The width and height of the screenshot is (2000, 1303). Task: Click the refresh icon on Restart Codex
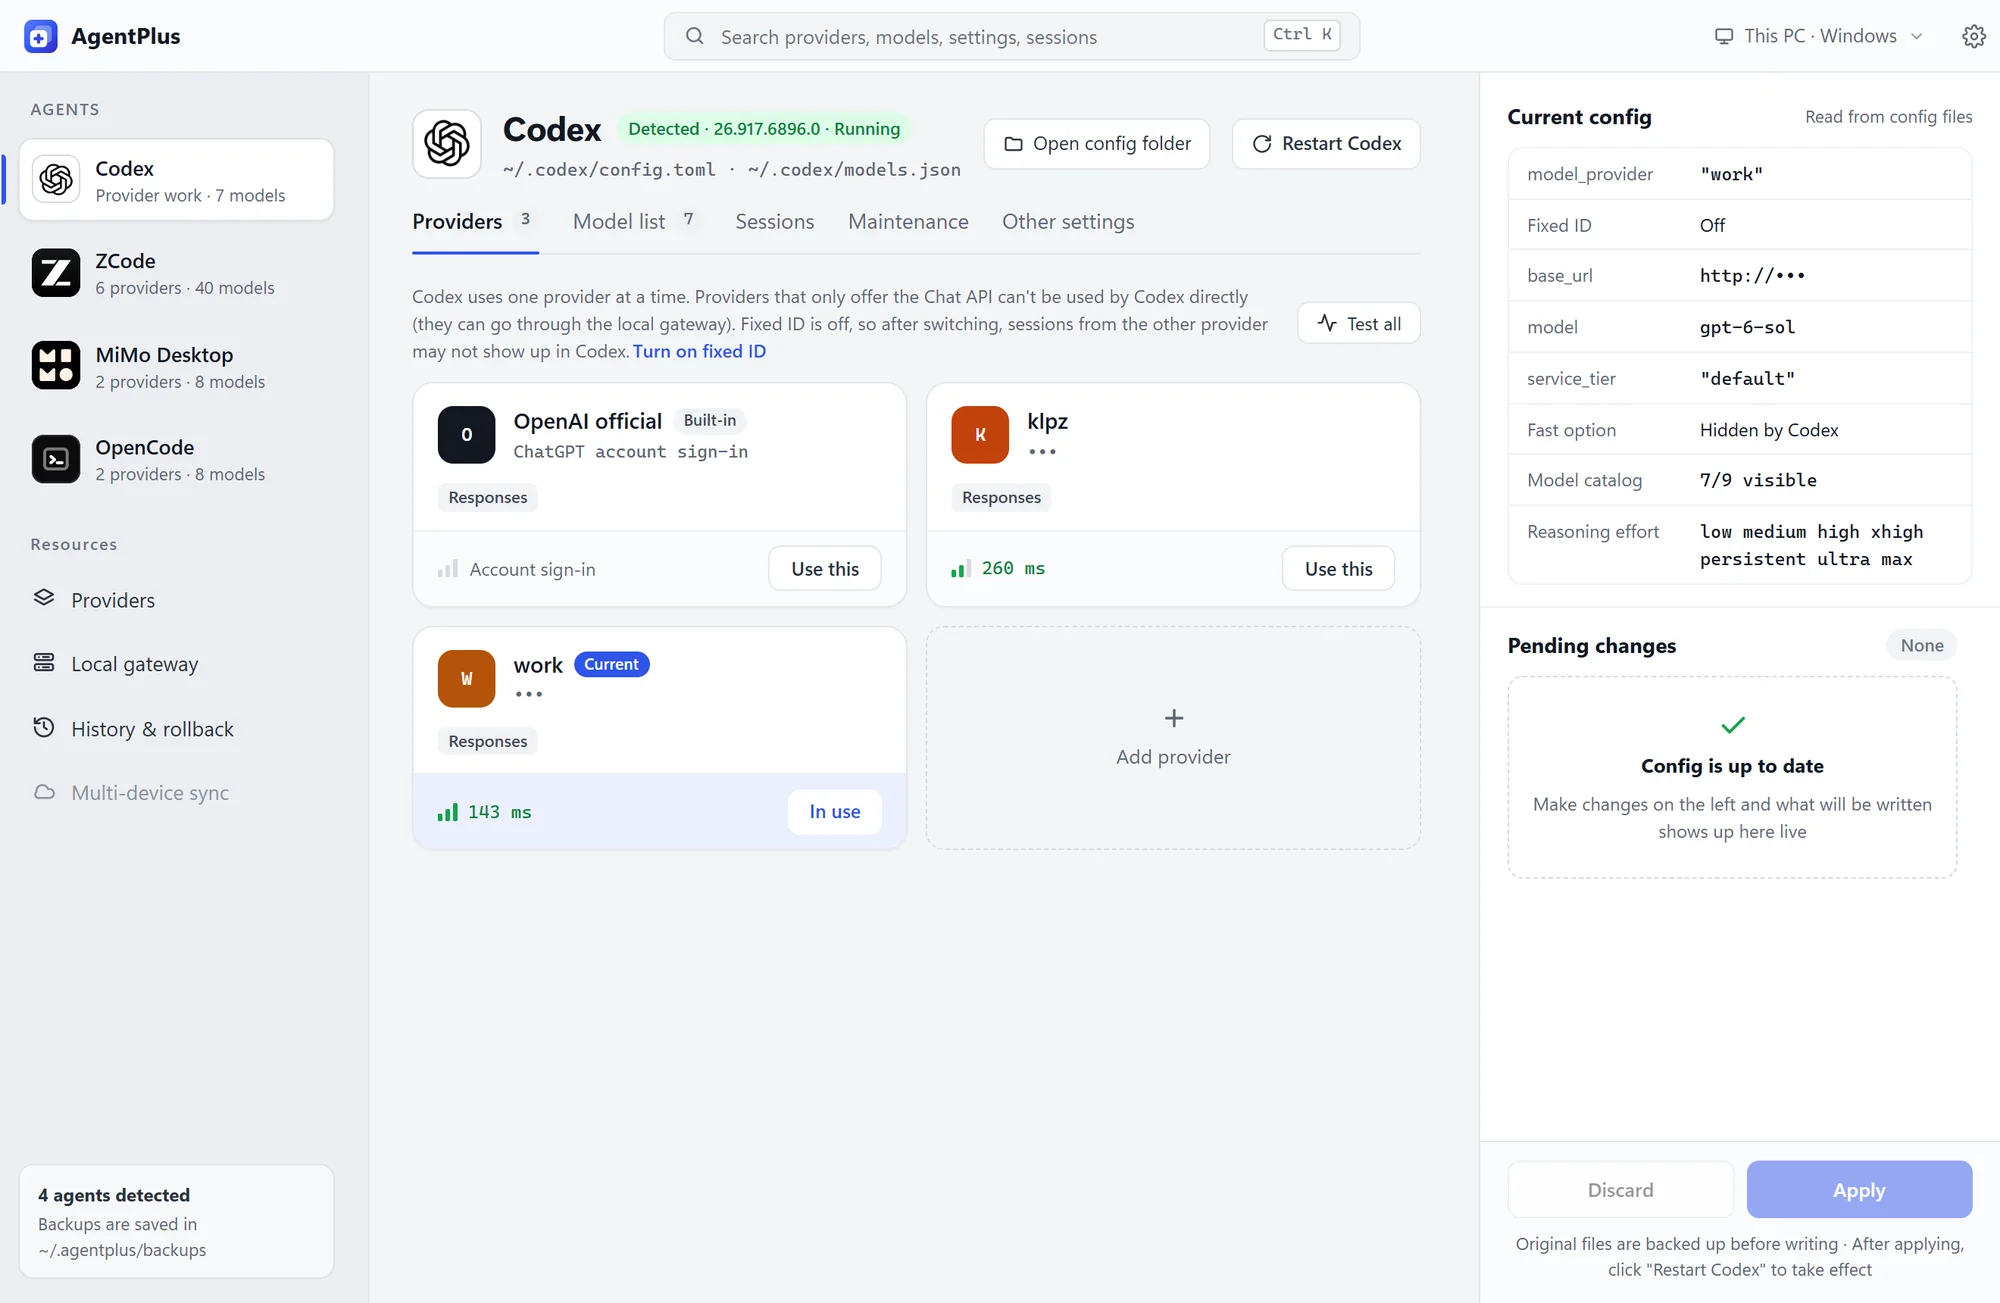tap(1262, 144)
